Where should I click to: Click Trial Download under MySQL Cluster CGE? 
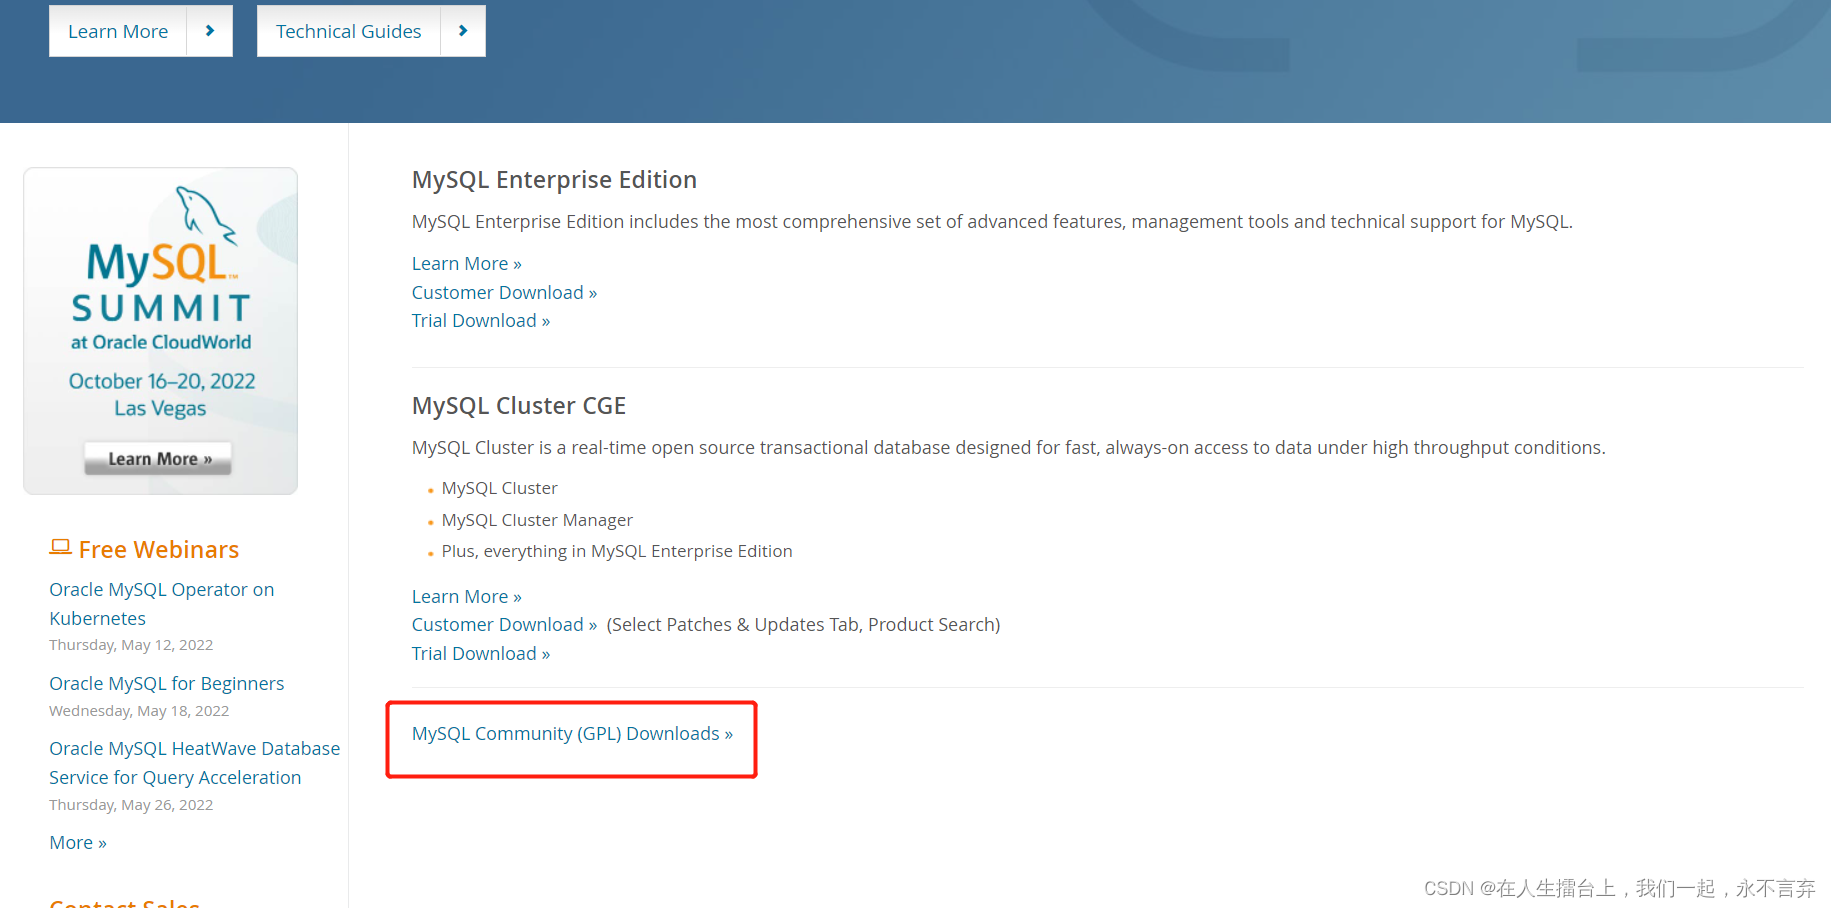click(481, 653)
